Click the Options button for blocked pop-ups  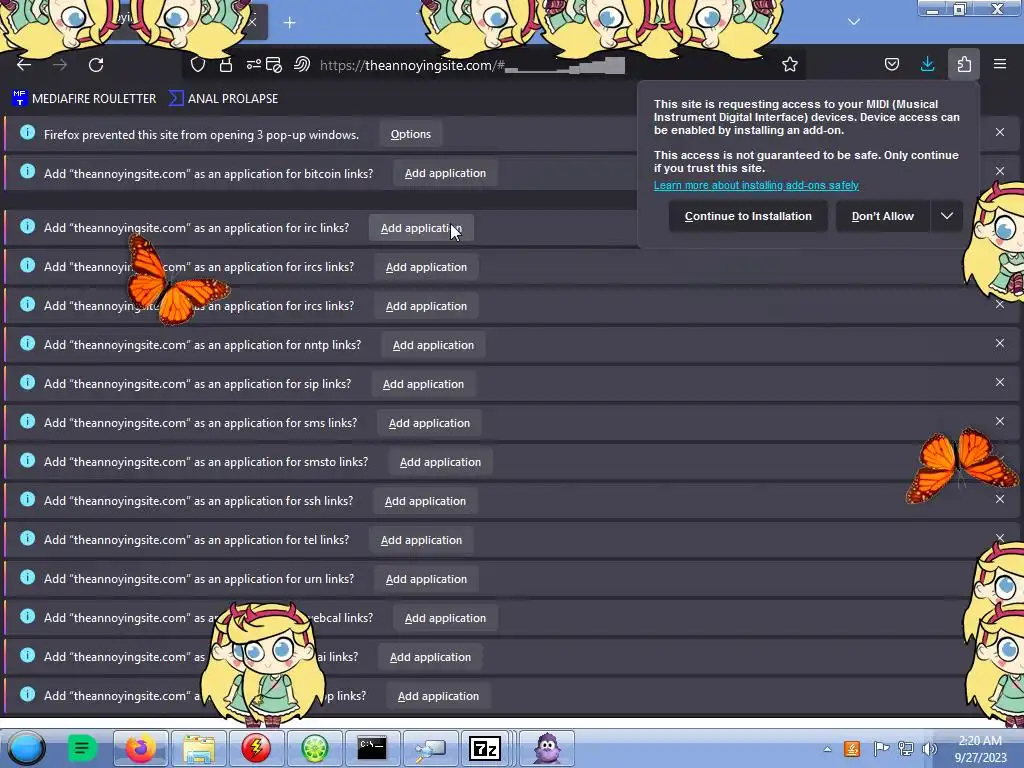point(411,134)
